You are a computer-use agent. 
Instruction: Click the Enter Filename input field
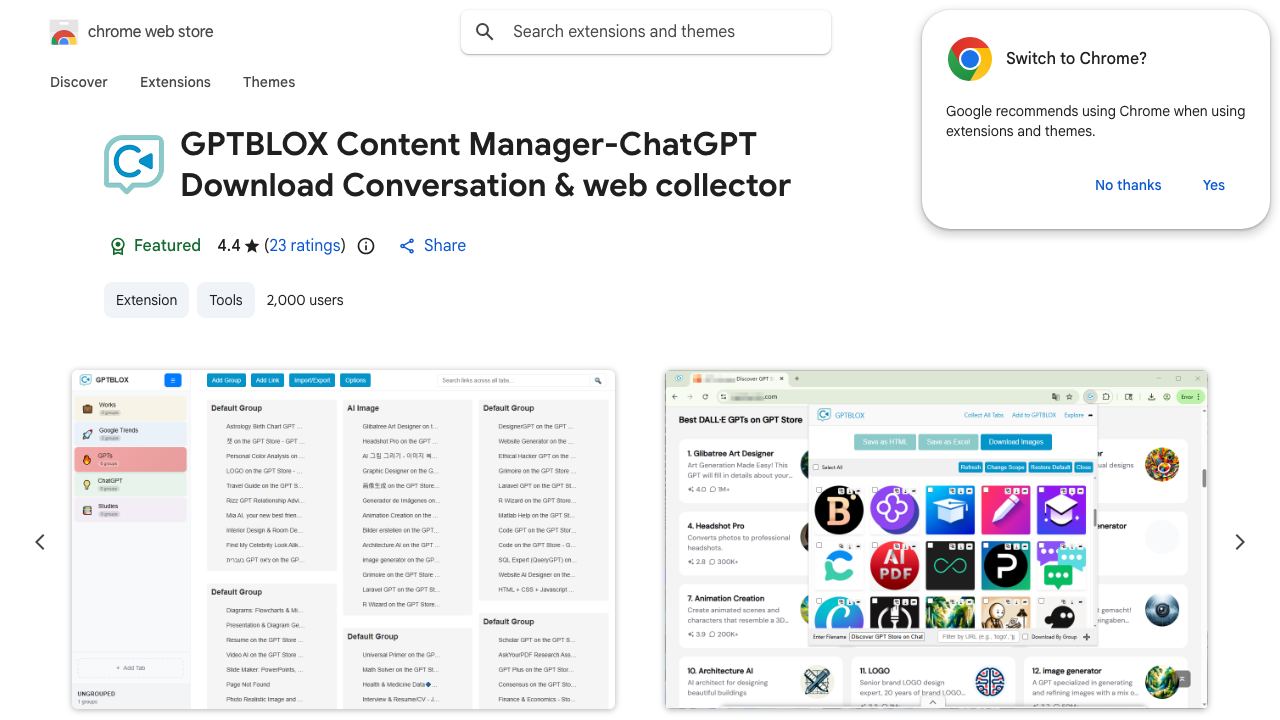point(887,637)
